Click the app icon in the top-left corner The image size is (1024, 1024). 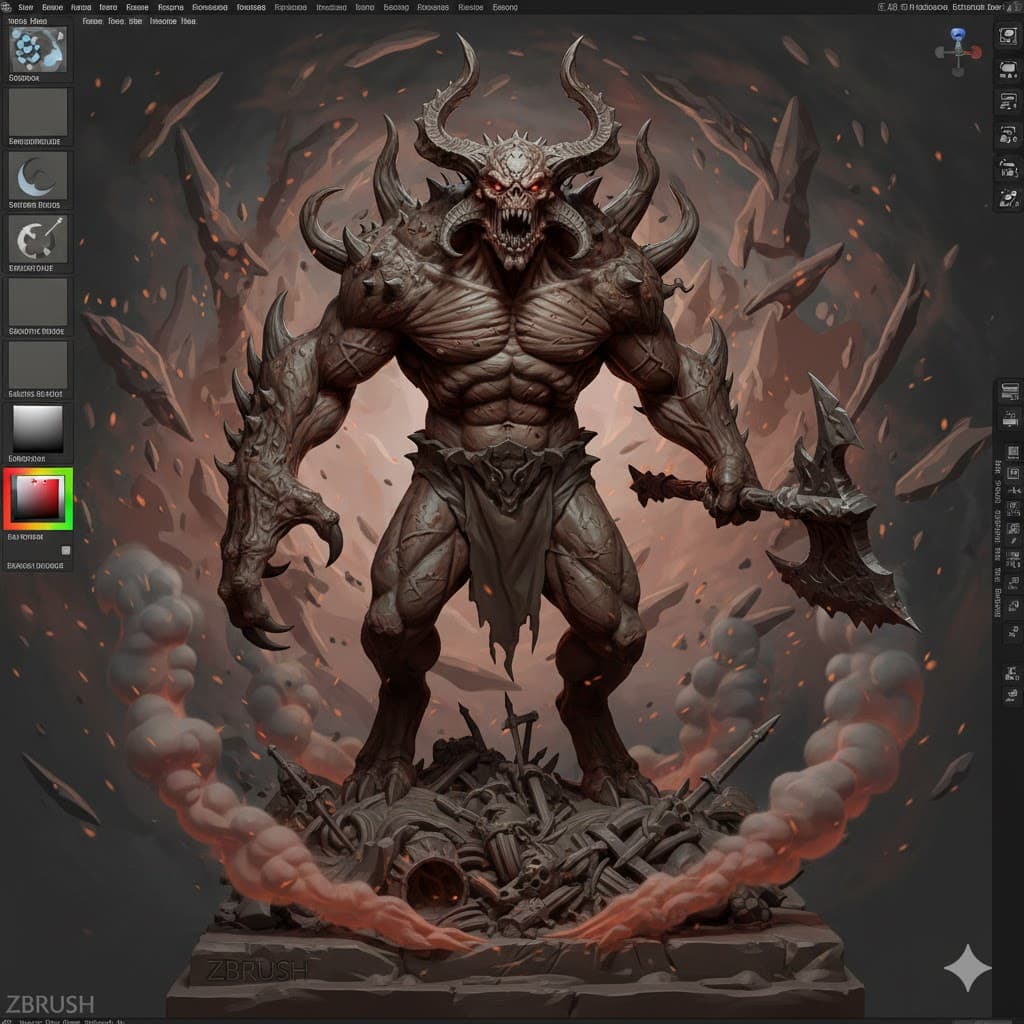[x=7, y=7]
